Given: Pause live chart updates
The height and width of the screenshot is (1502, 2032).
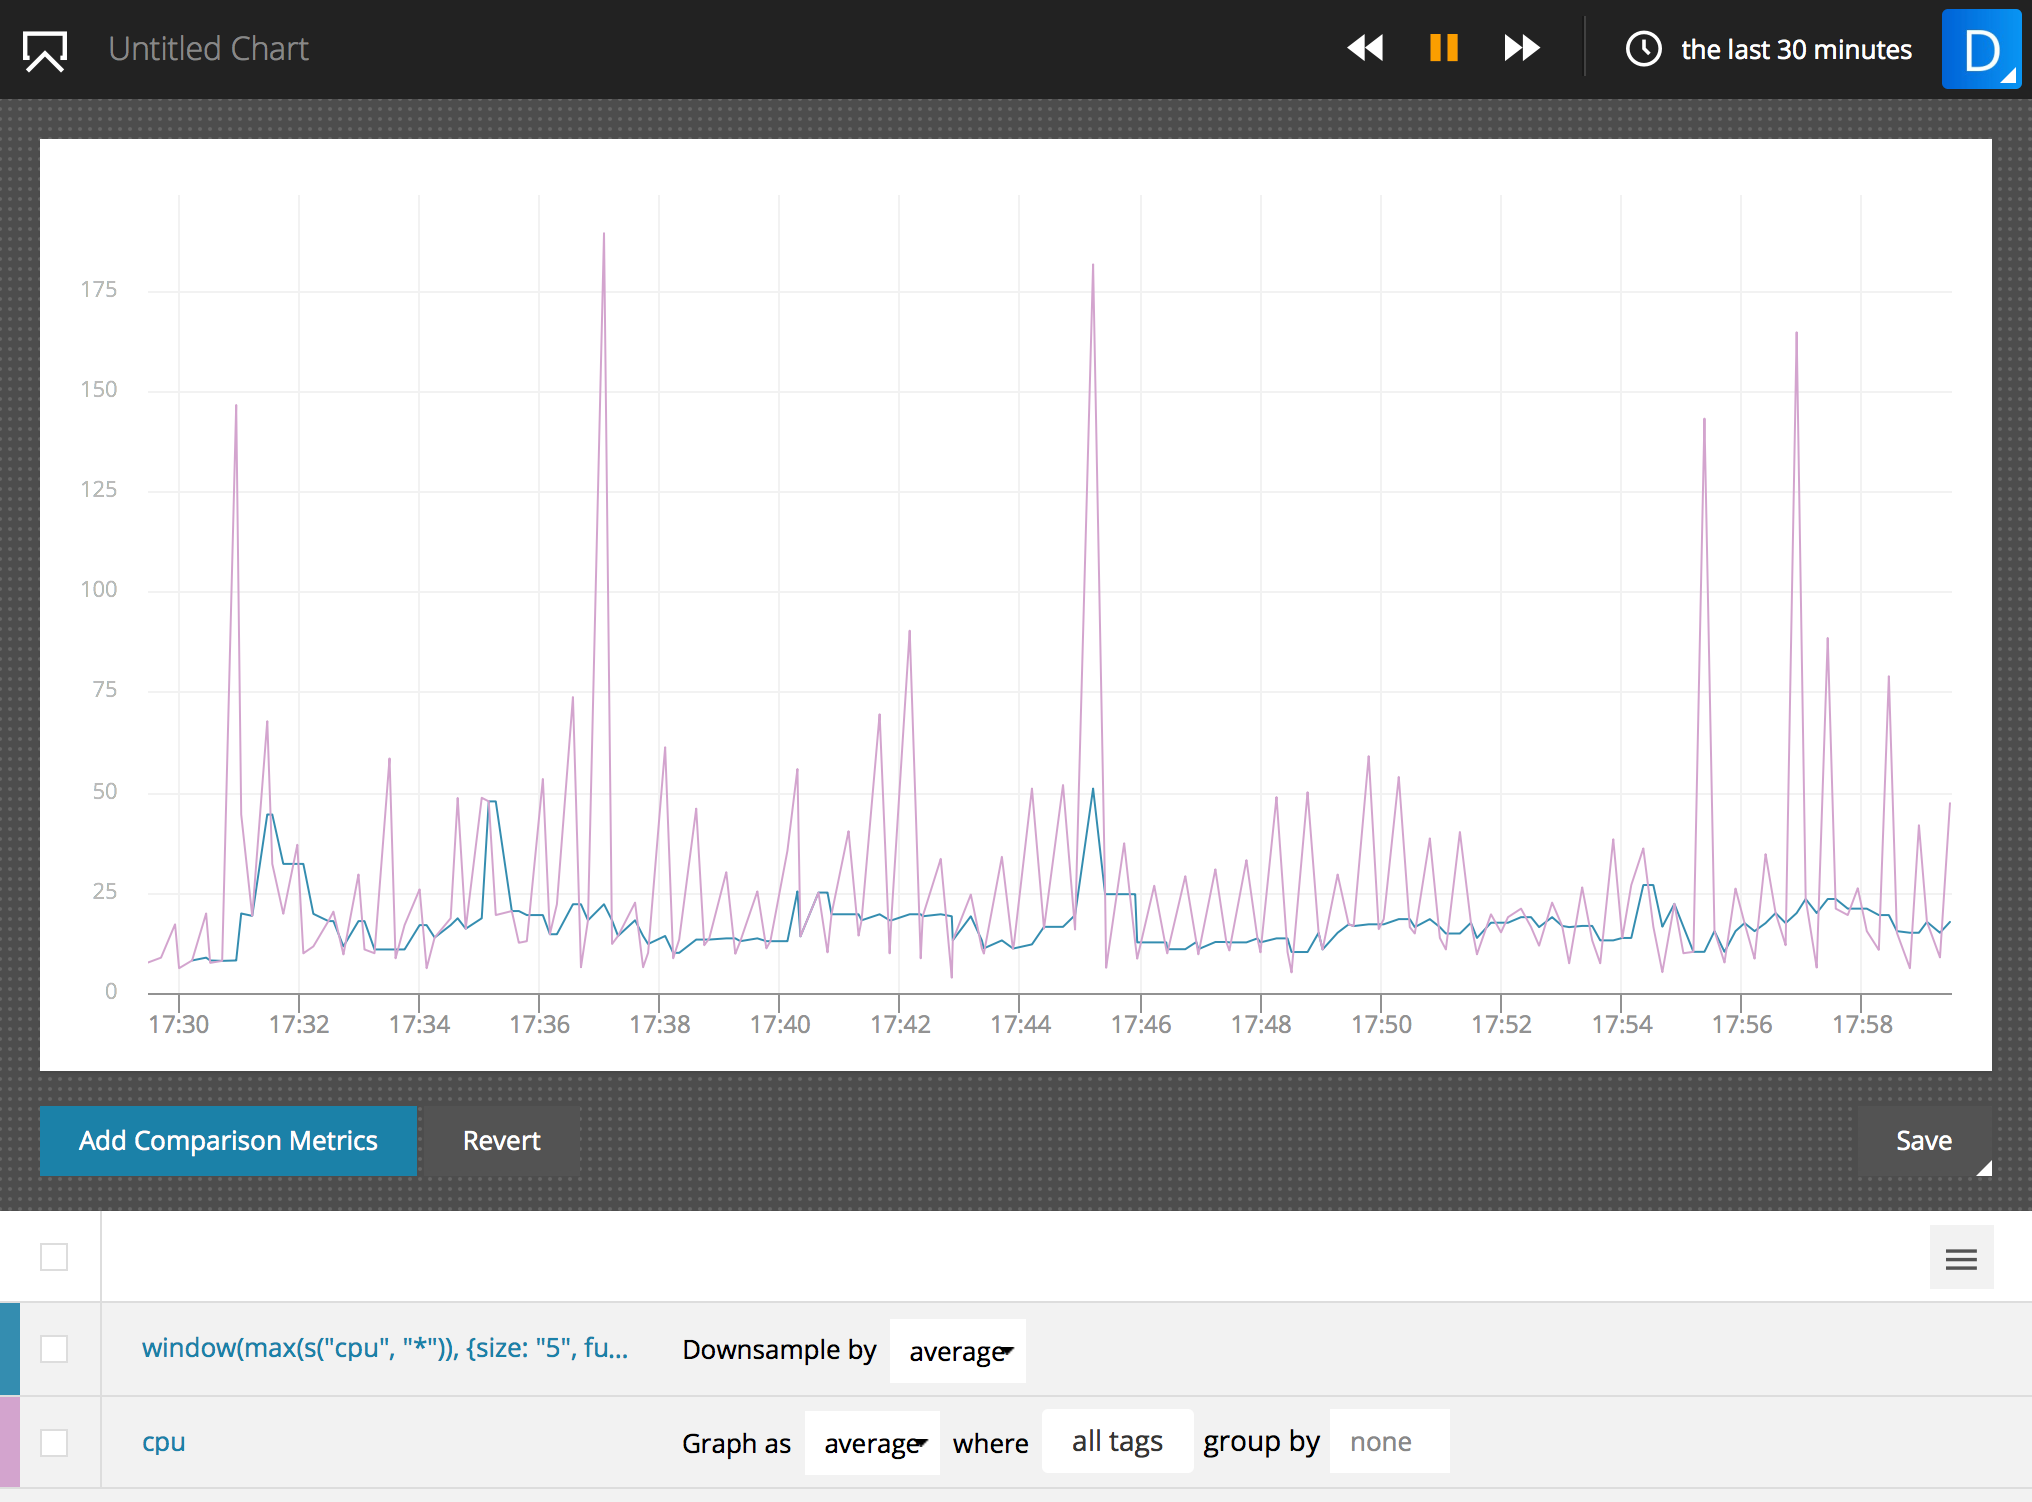Looking at the screenshot, I should click(1443, 48).
